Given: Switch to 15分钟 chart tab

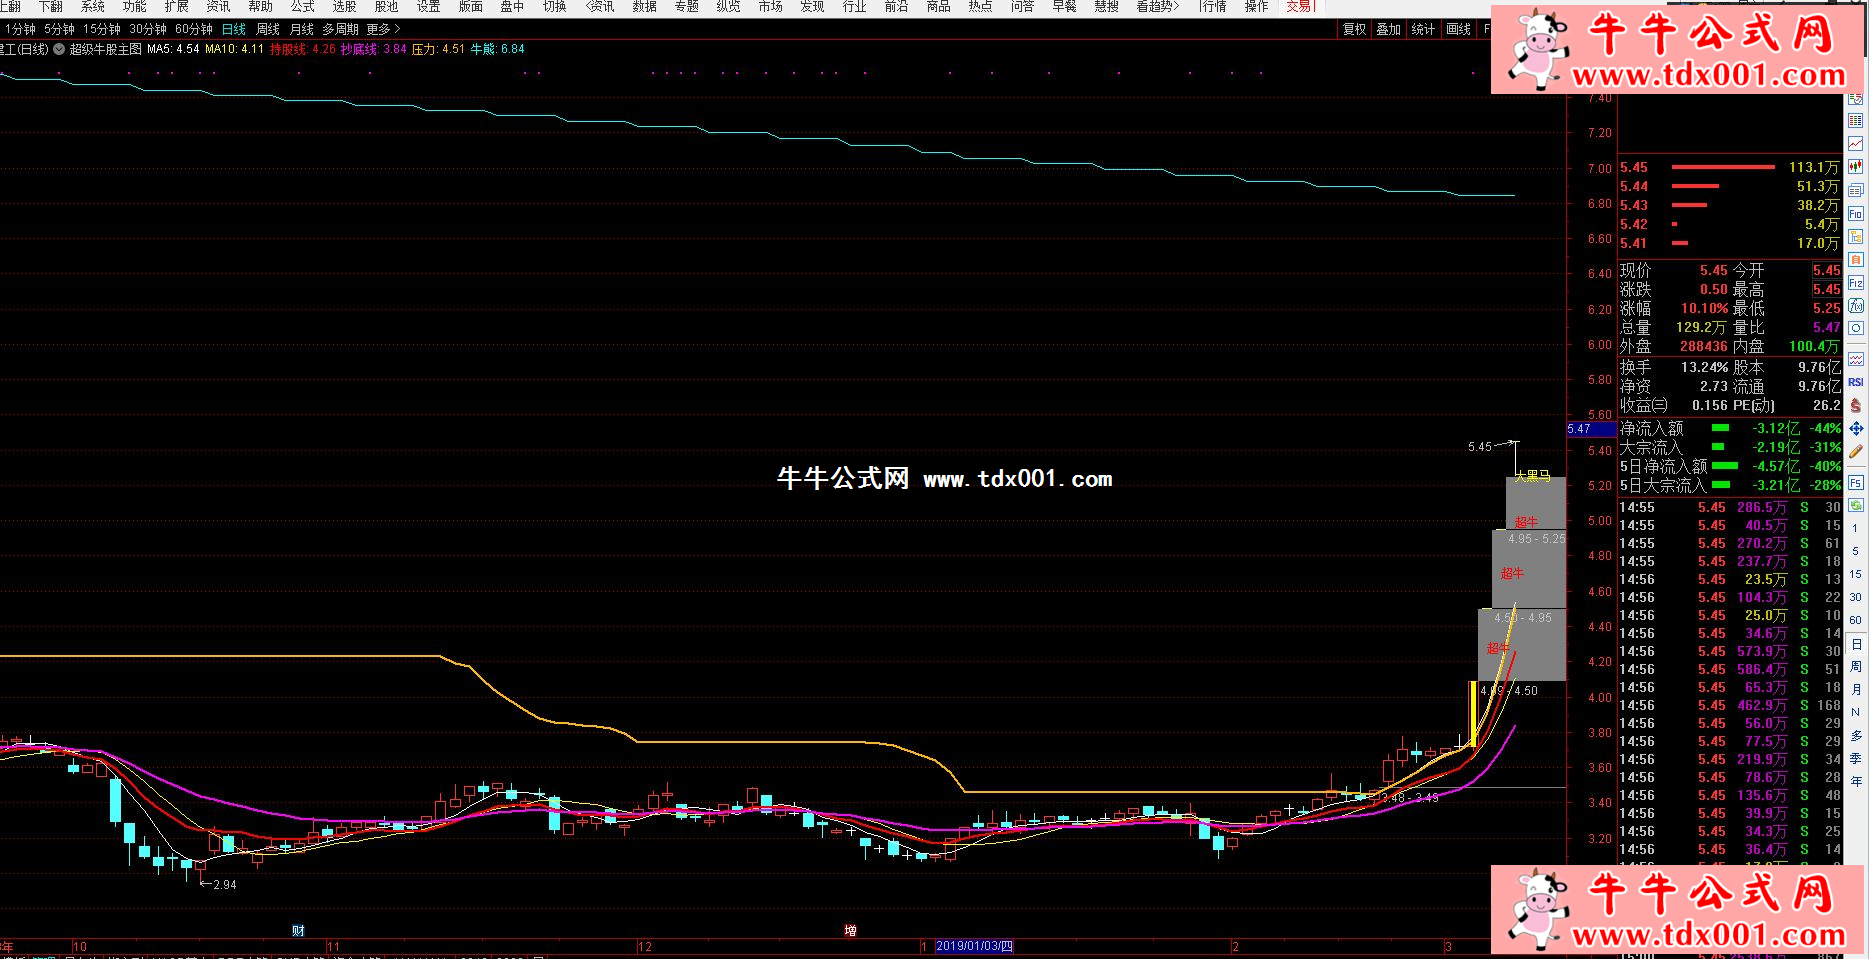Looking at the screenshot, I should [x=101, y=29].
